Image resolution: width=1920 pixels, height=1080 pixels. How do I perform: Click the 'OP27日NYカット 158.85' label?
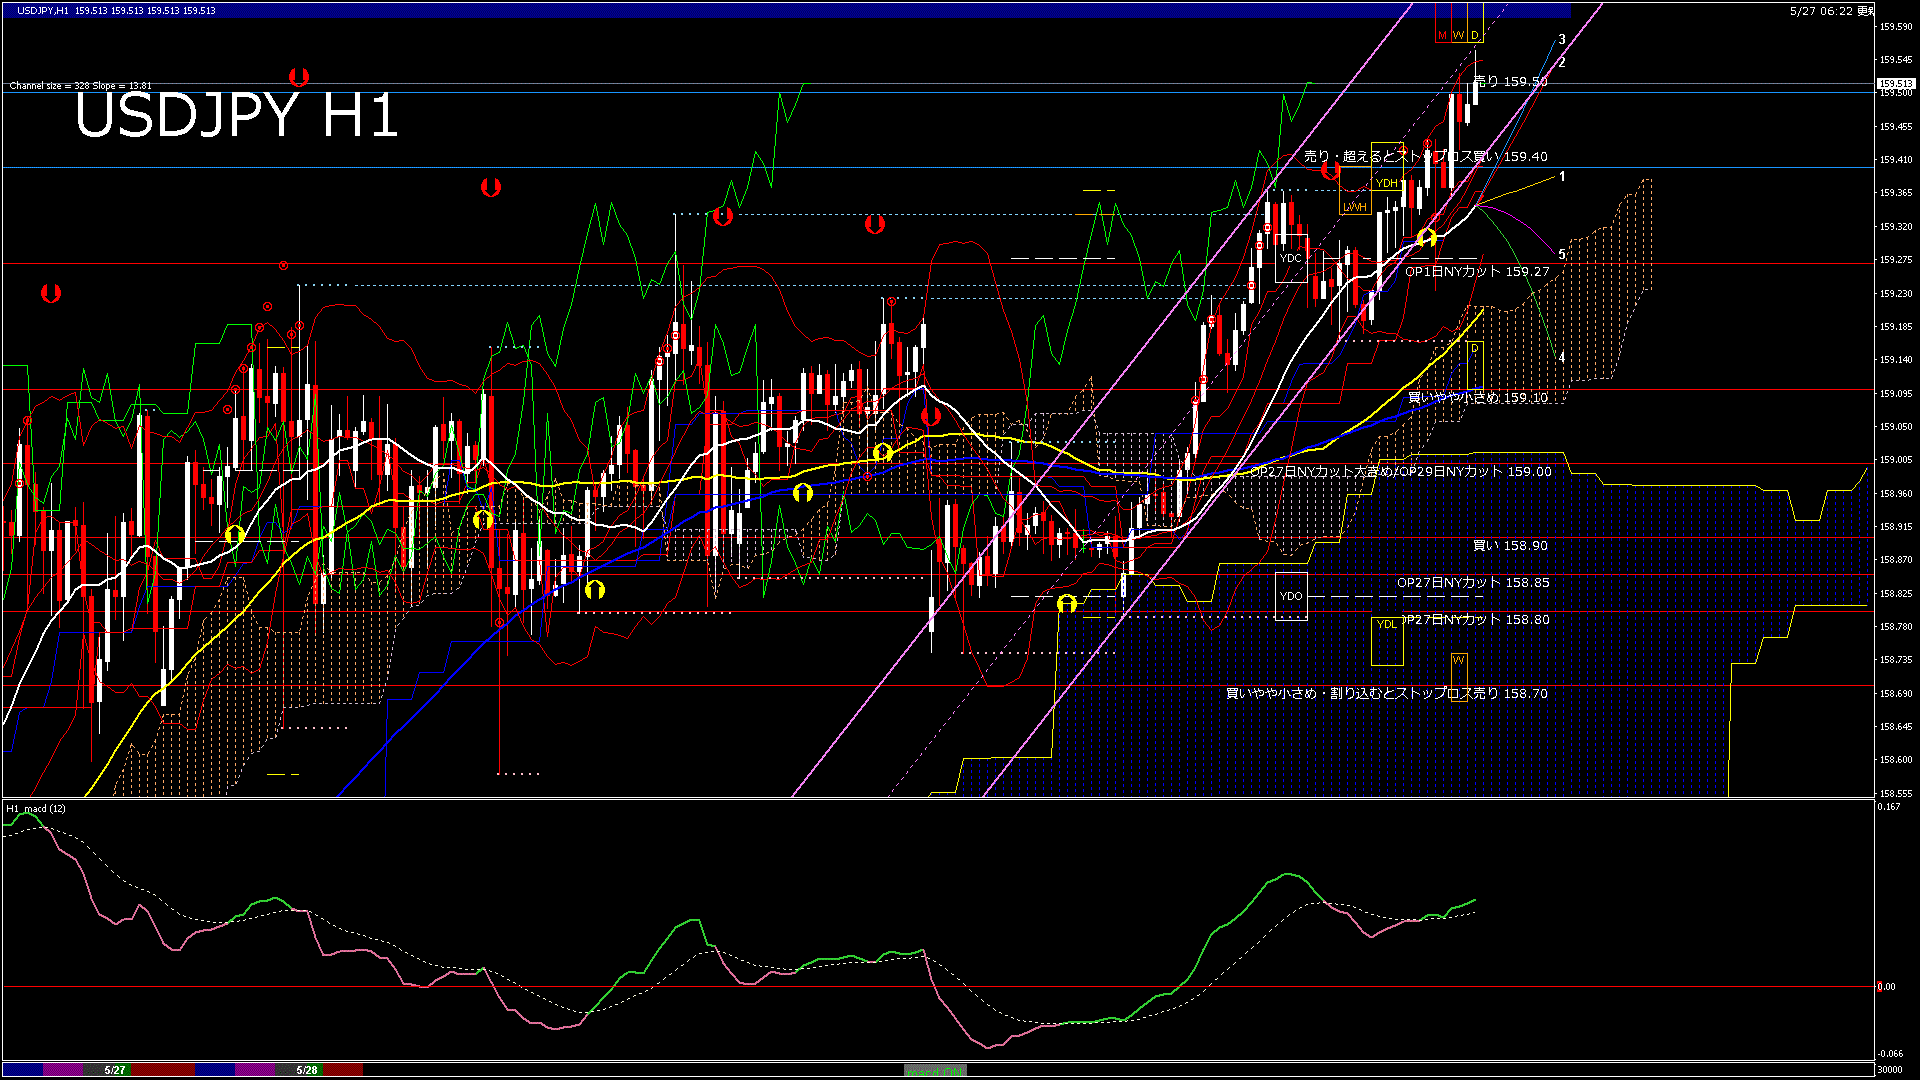click(1473, 583)
